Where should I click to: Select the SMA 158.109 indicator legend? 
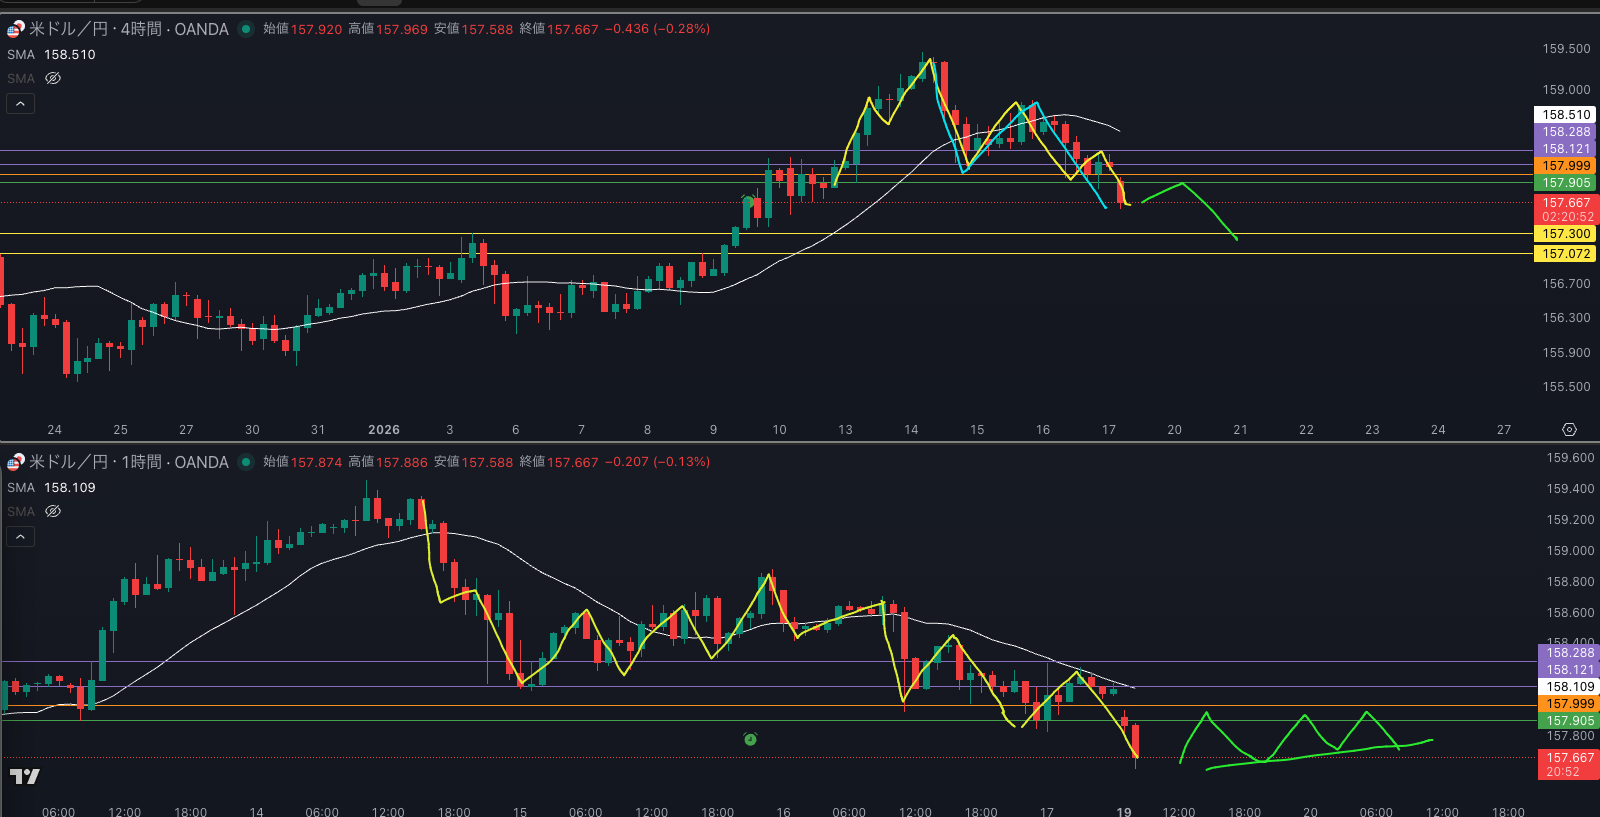pos(52,488)
